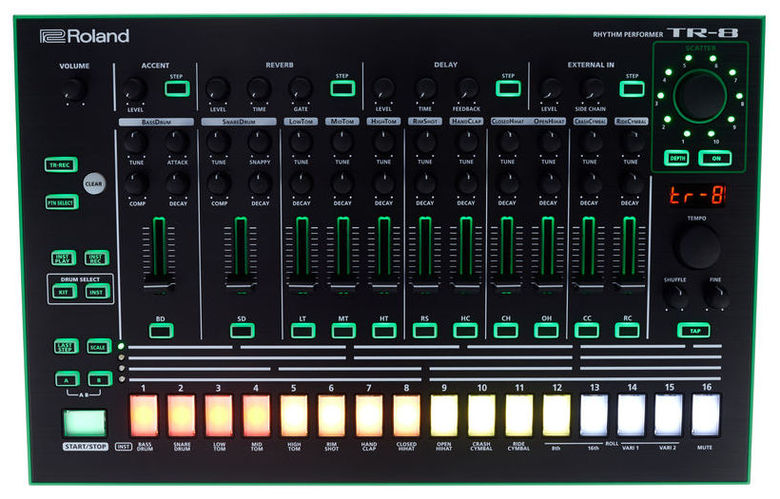Toggle the External In STEP button
Image resolution: width=780 pixels, height=499 pixels.
pos(632,89)
